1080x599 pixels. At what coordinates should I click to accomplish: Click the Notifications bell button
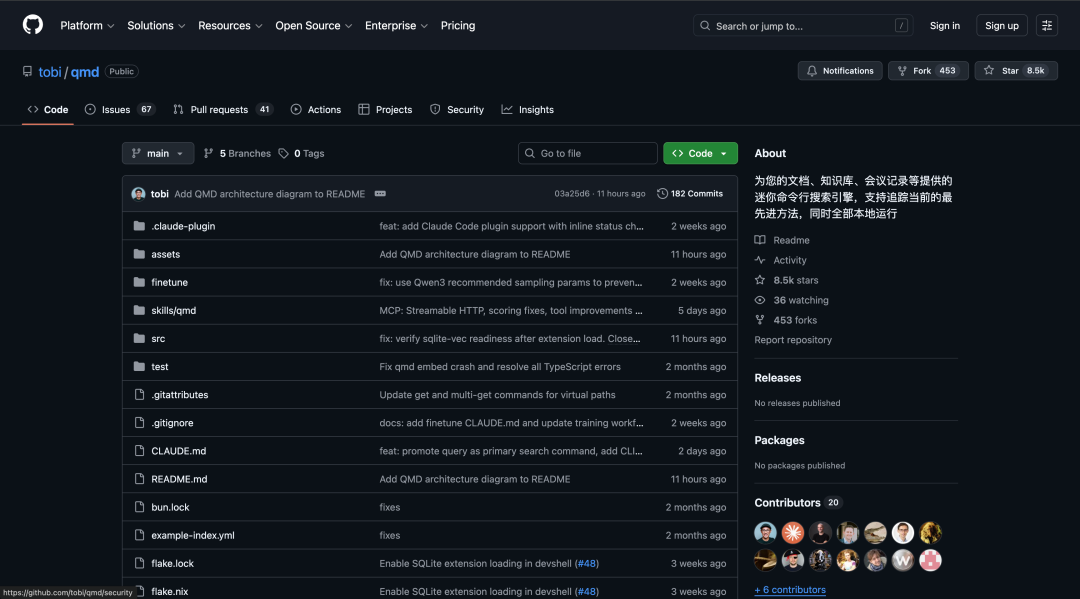point(840,71)
